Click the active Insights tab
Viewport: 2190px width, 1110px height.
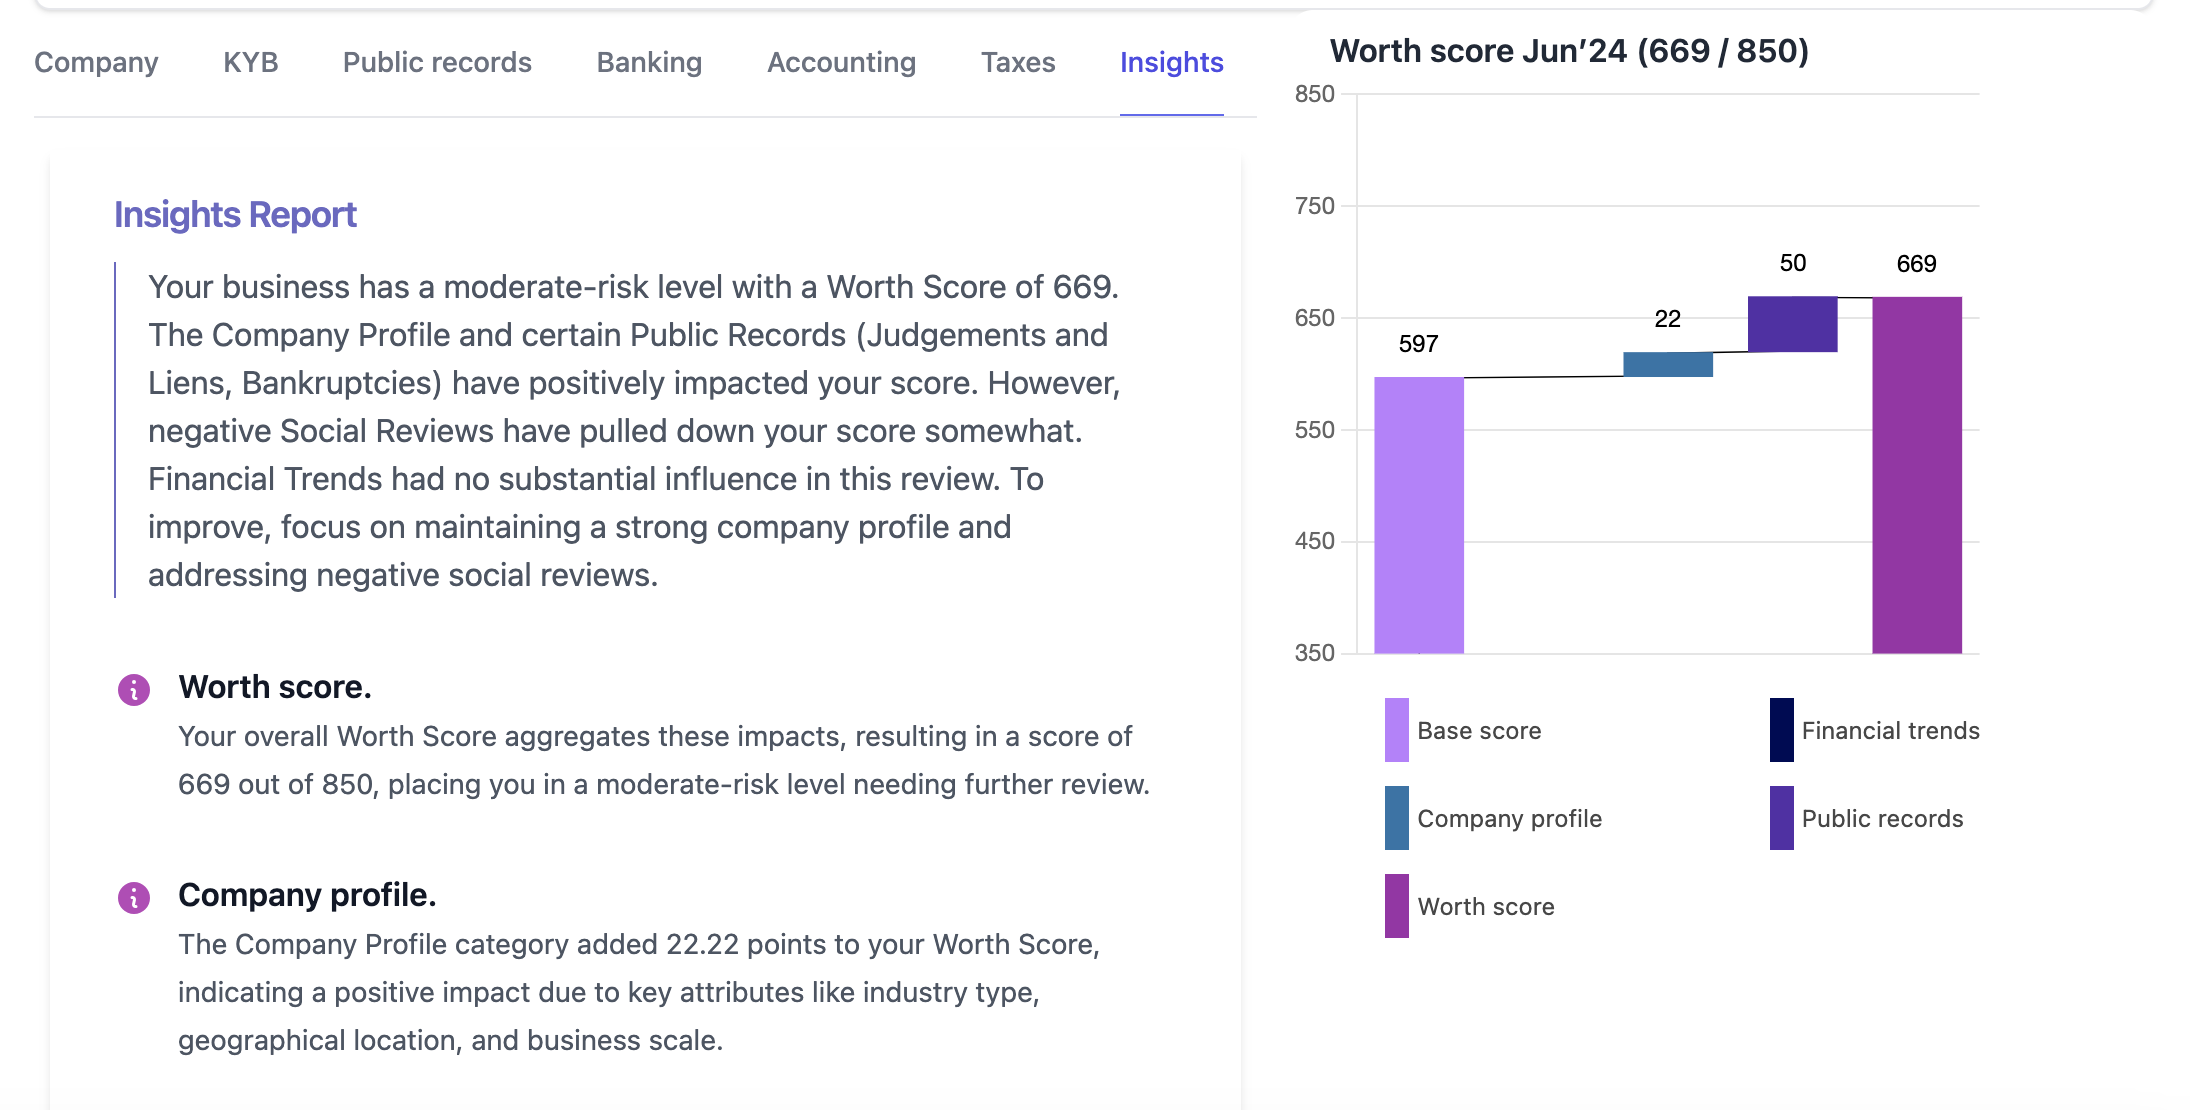[1171, 62]
